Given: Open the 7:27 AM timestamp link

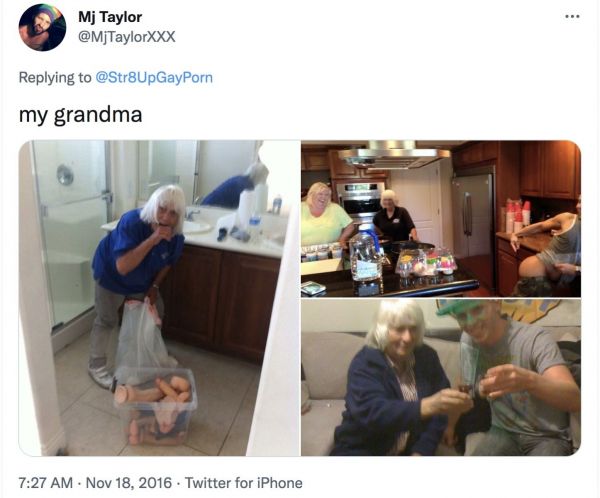Looking at the screenshot, I should (x=46, y=483).
